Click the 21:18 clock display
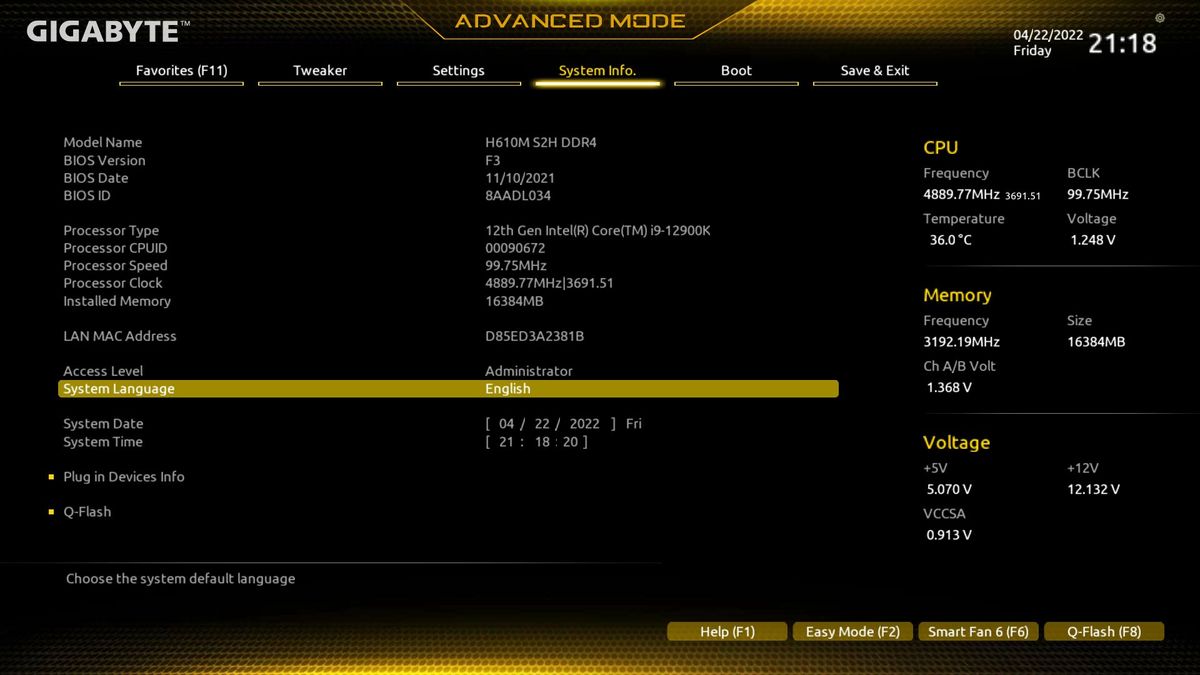 tap(1122, 43)
